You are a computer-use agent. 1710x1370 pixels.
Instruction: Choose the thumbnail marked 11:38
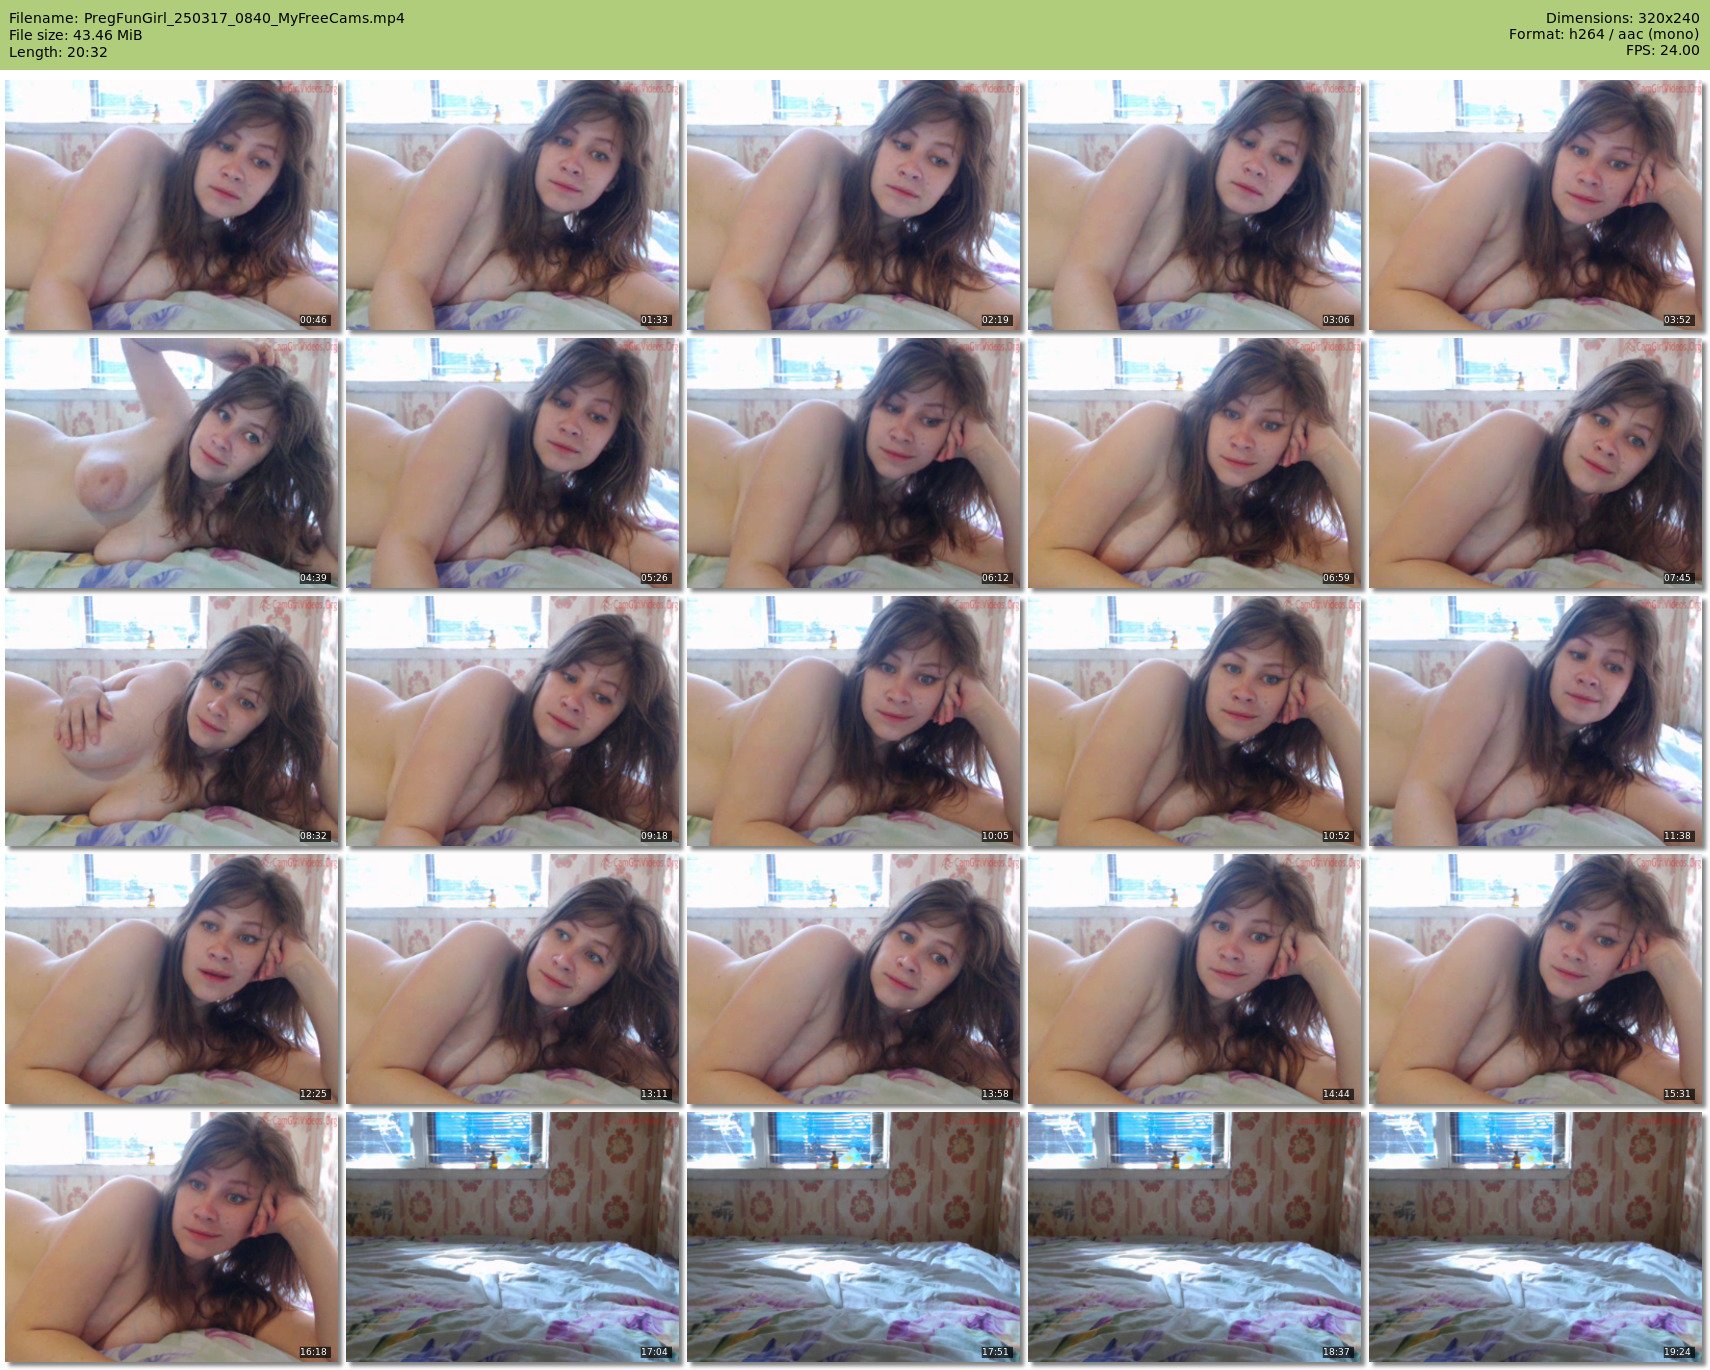point(1536,721)
